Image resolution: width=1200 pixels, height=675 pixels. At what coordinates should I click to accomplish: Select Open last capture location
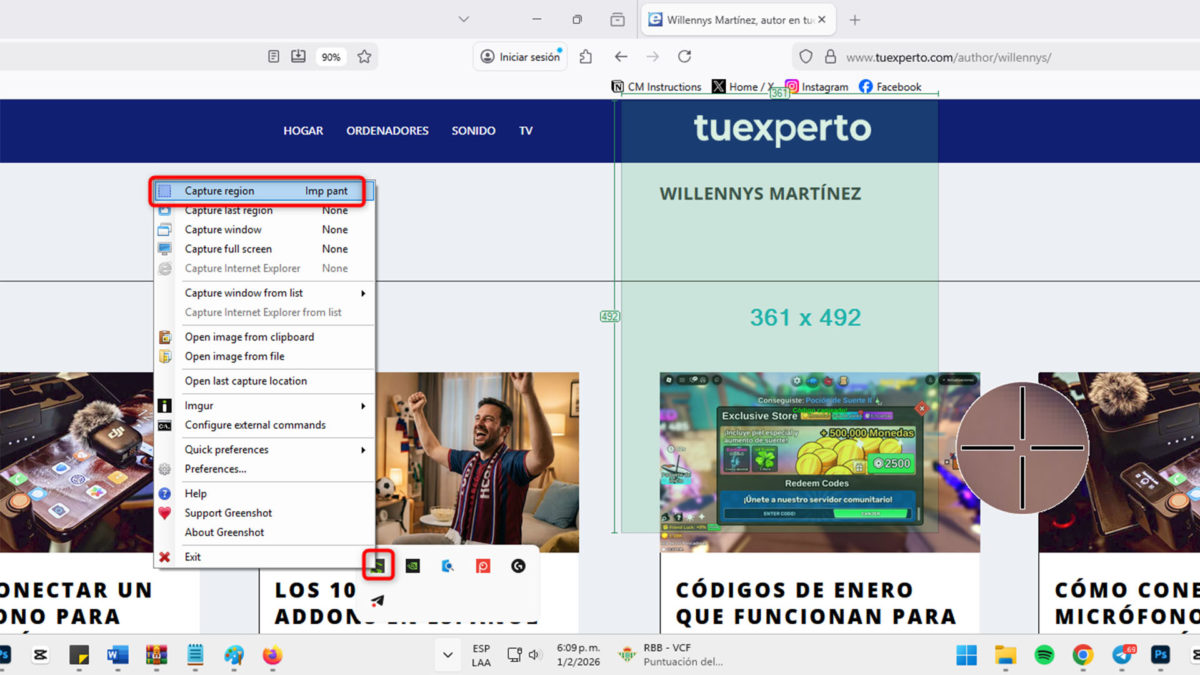click(264, 381)
